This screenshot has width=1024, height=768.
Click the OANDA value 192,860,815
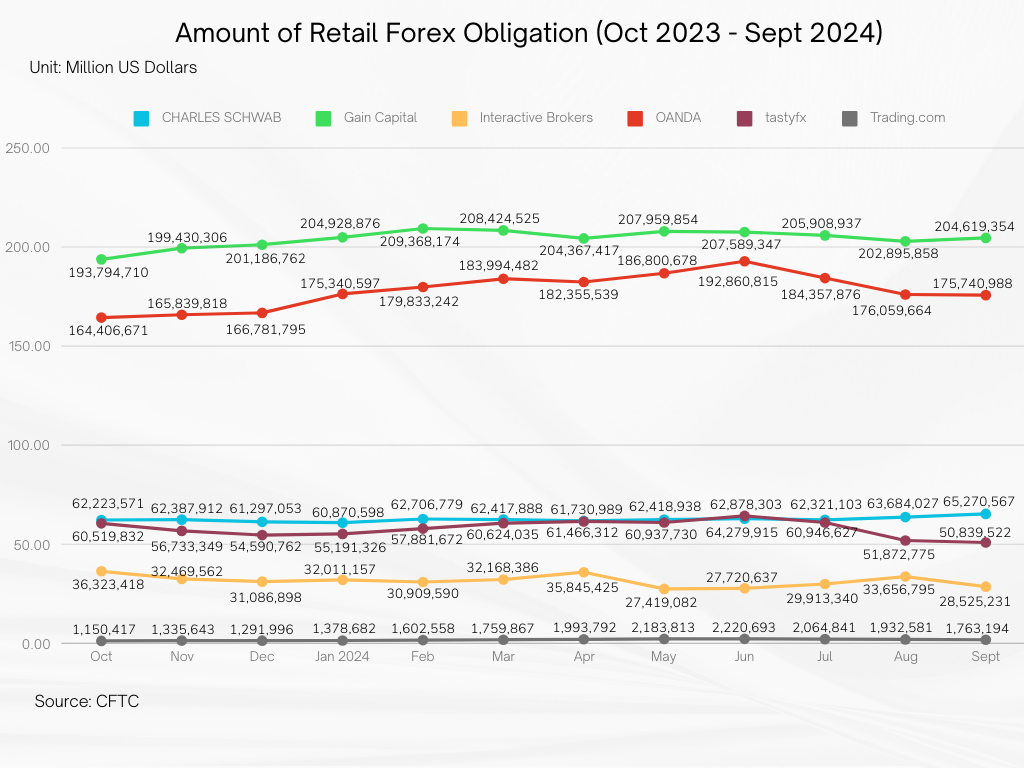point(738,281)
